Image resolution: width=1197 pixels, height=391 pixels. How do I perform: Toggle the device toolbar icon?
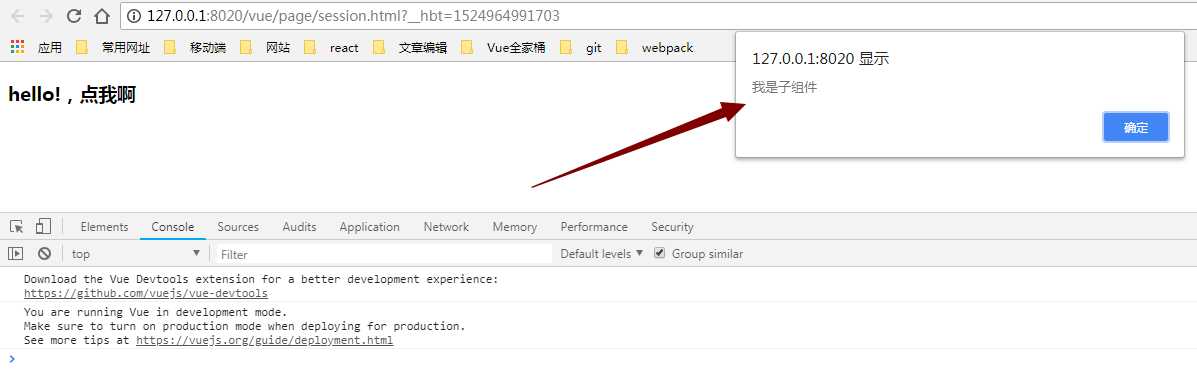coord(43,226)
